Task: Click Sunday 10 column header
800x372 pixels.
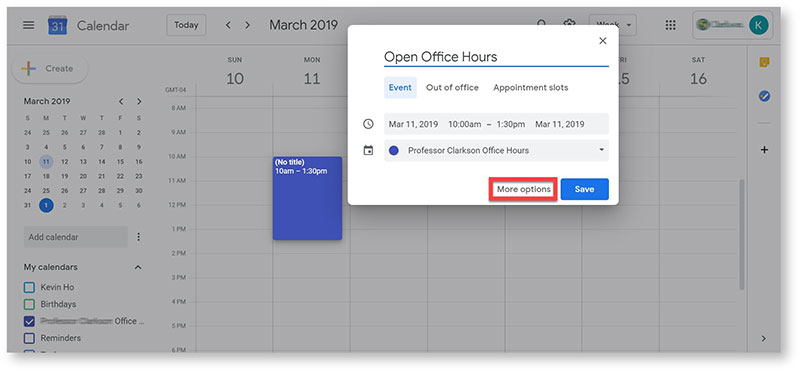Action: 235,71
